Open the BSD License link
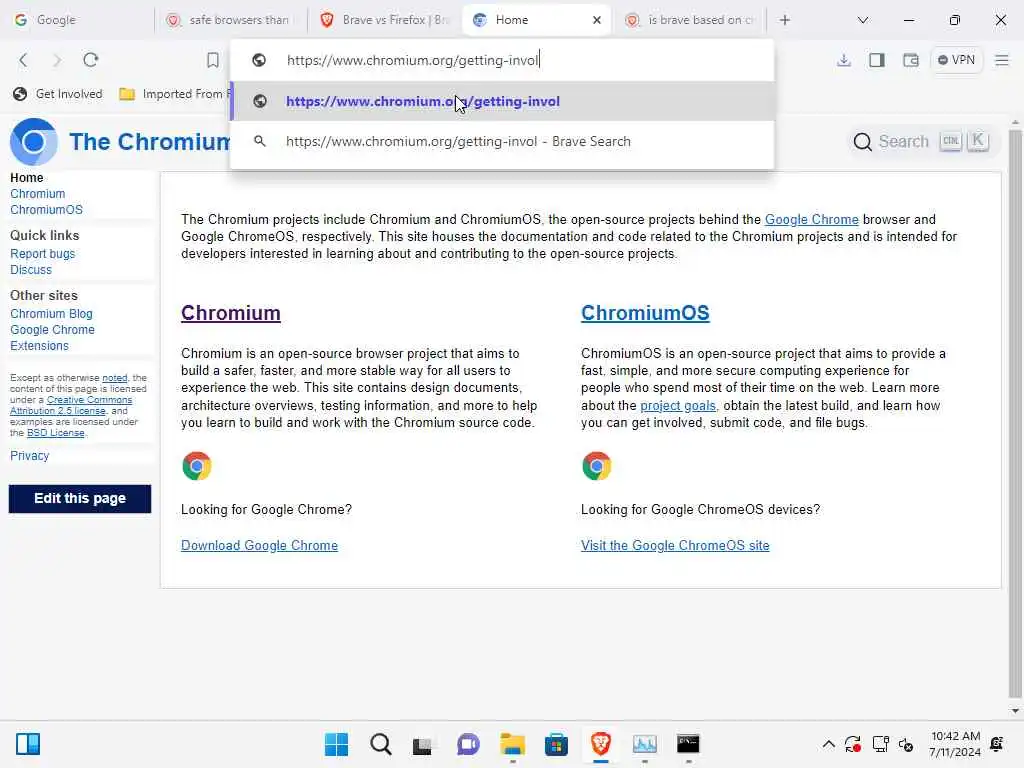1024x768 pixels. coord(56,433)
